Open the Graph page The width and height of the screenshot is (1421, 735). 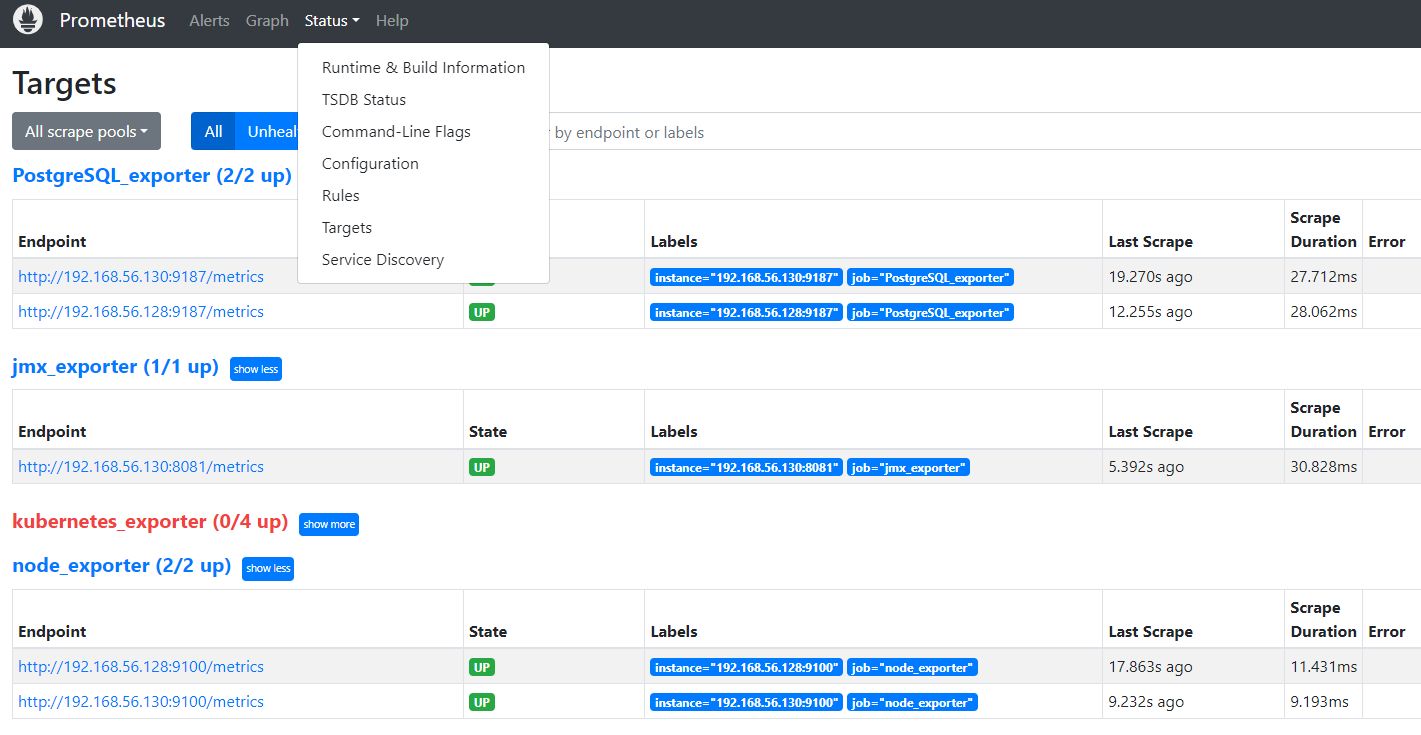(x=267, y=20)
